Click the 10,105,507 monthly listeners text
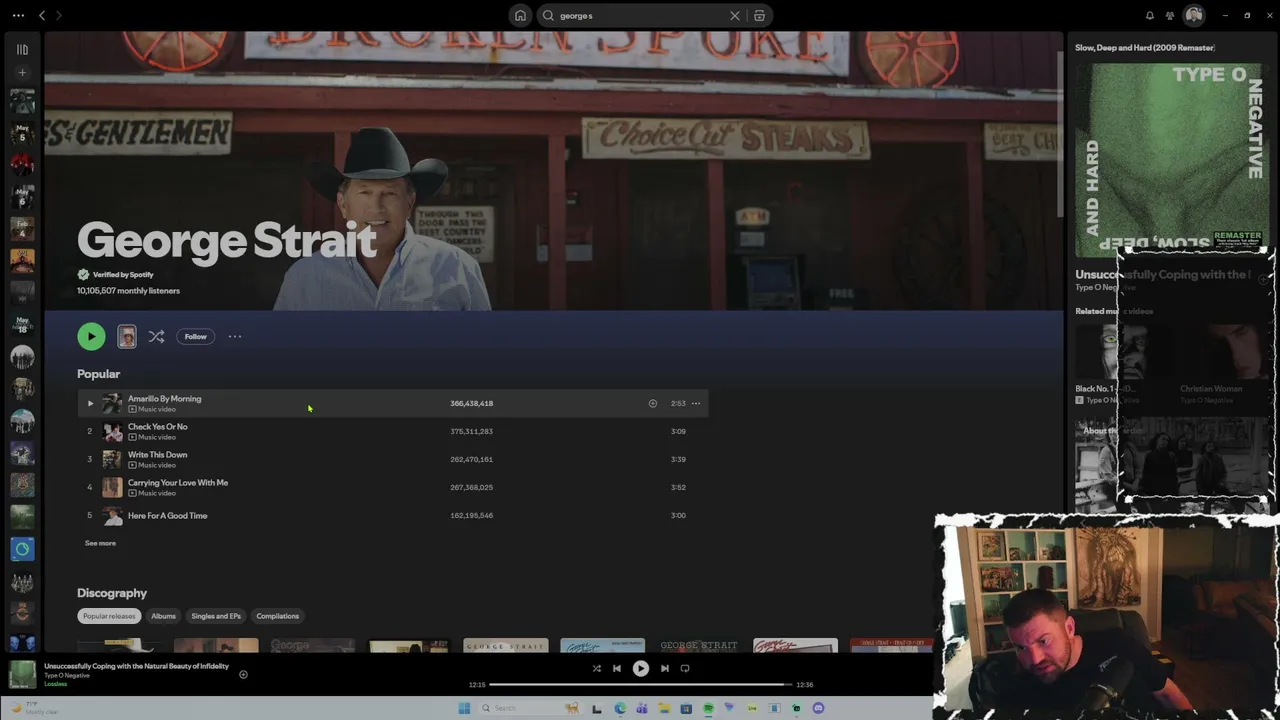Image resolution: width=1280 pixels, height=720 pixels. coord(128,291)
